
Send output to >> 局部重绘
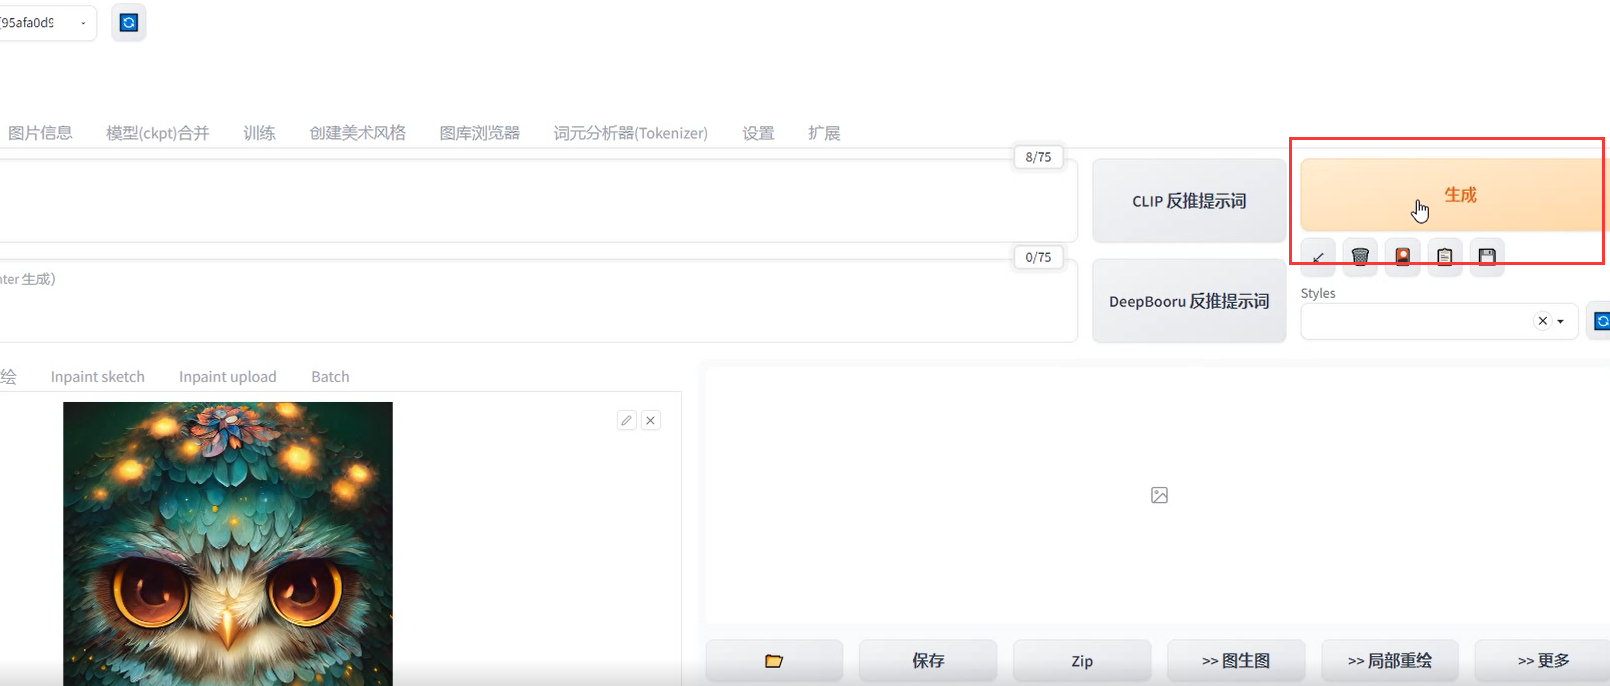1390,661
